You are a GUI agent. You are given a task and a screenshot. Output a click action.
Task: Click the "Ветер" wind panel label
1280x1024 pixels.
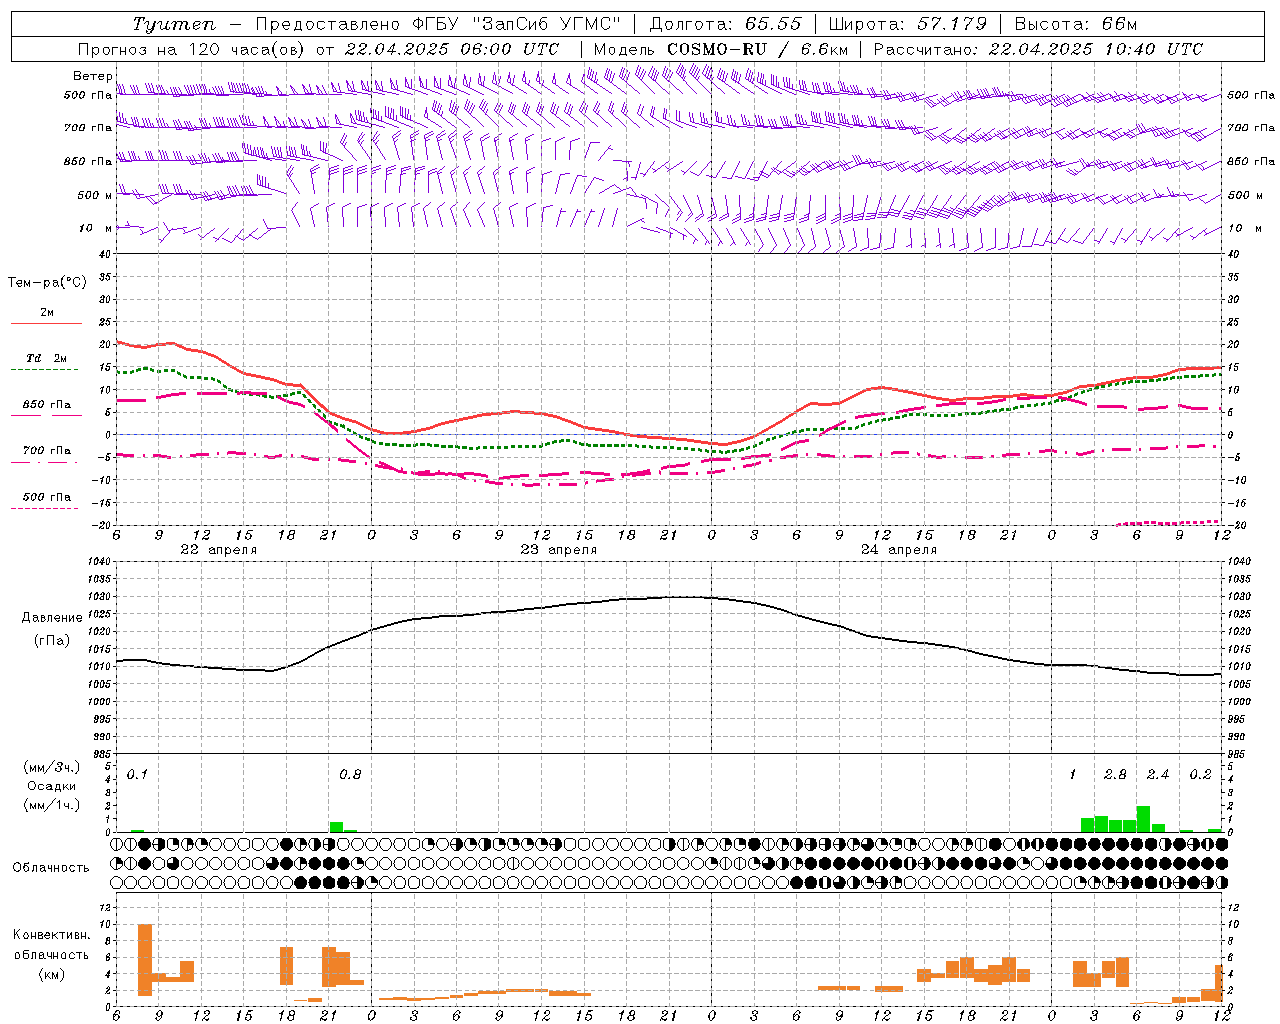[93, 76]
